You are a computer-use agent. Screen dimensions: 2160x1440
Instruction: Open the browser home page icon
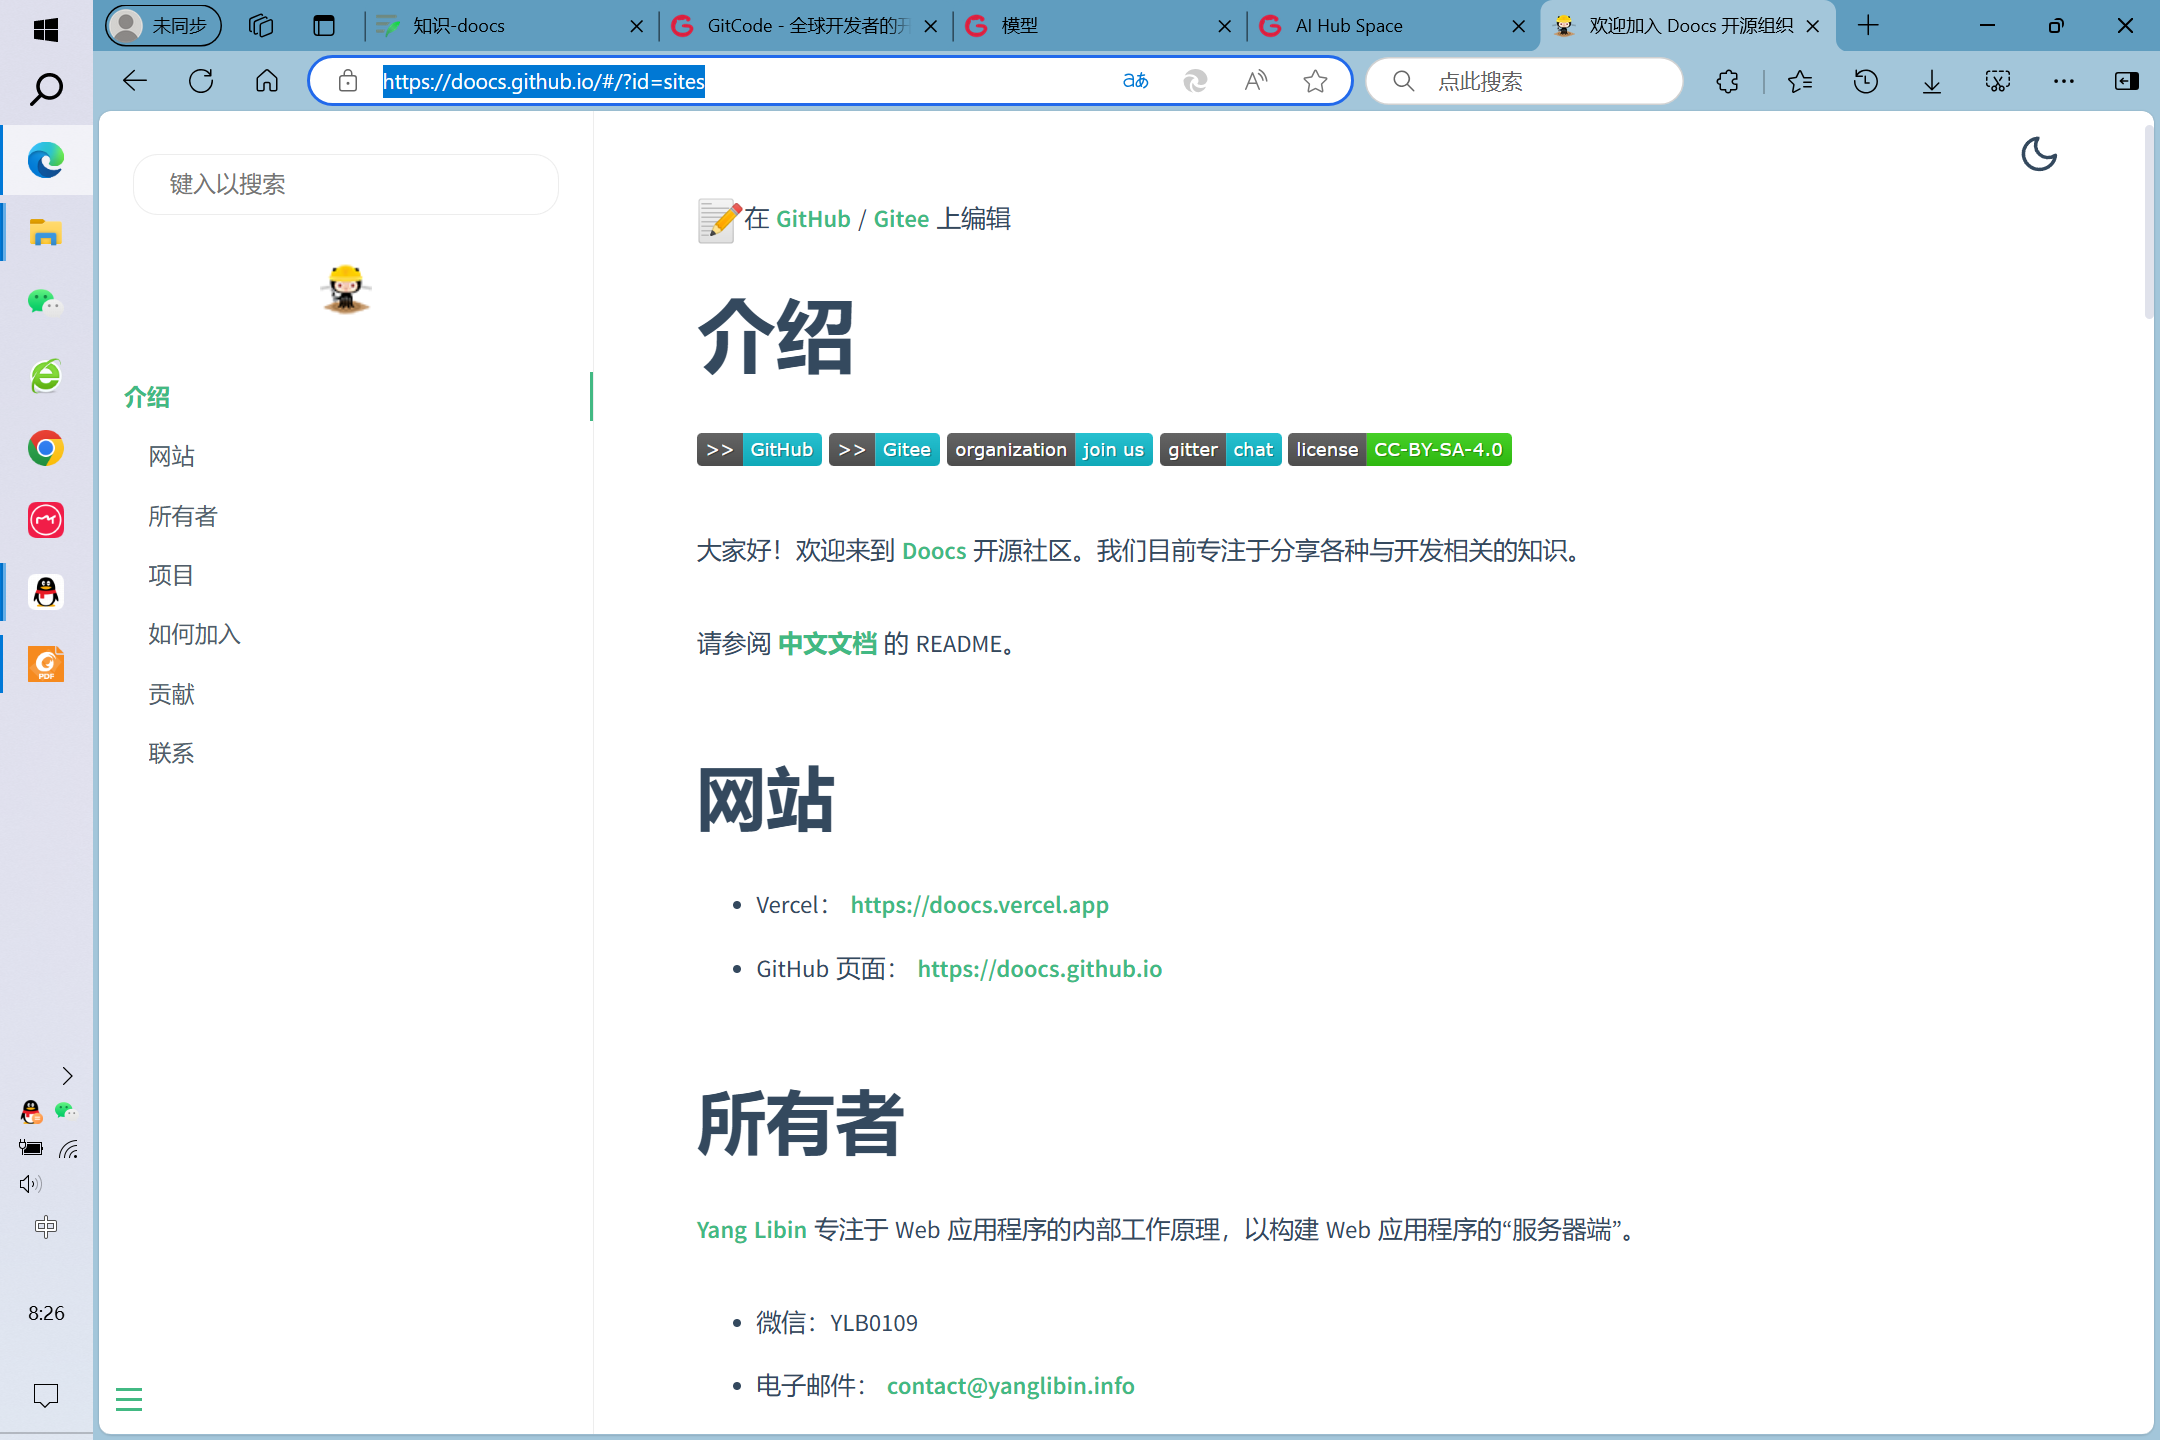pos(267,81)
